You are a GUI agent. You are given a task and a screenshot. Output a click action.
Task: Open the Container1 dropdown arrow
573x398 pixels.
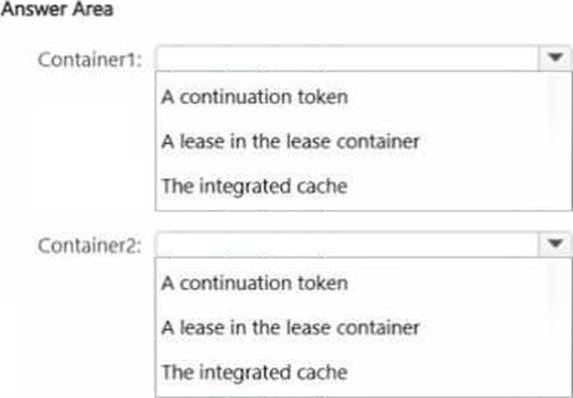tap(555, 58)
